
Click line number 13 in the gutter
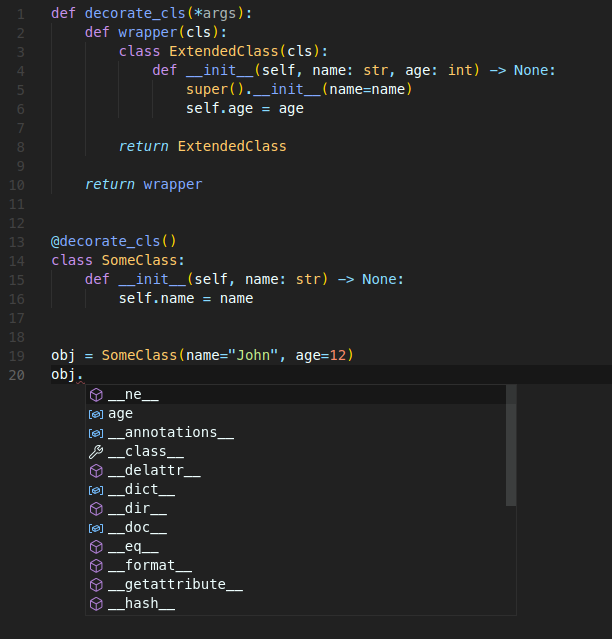[17, 242]
